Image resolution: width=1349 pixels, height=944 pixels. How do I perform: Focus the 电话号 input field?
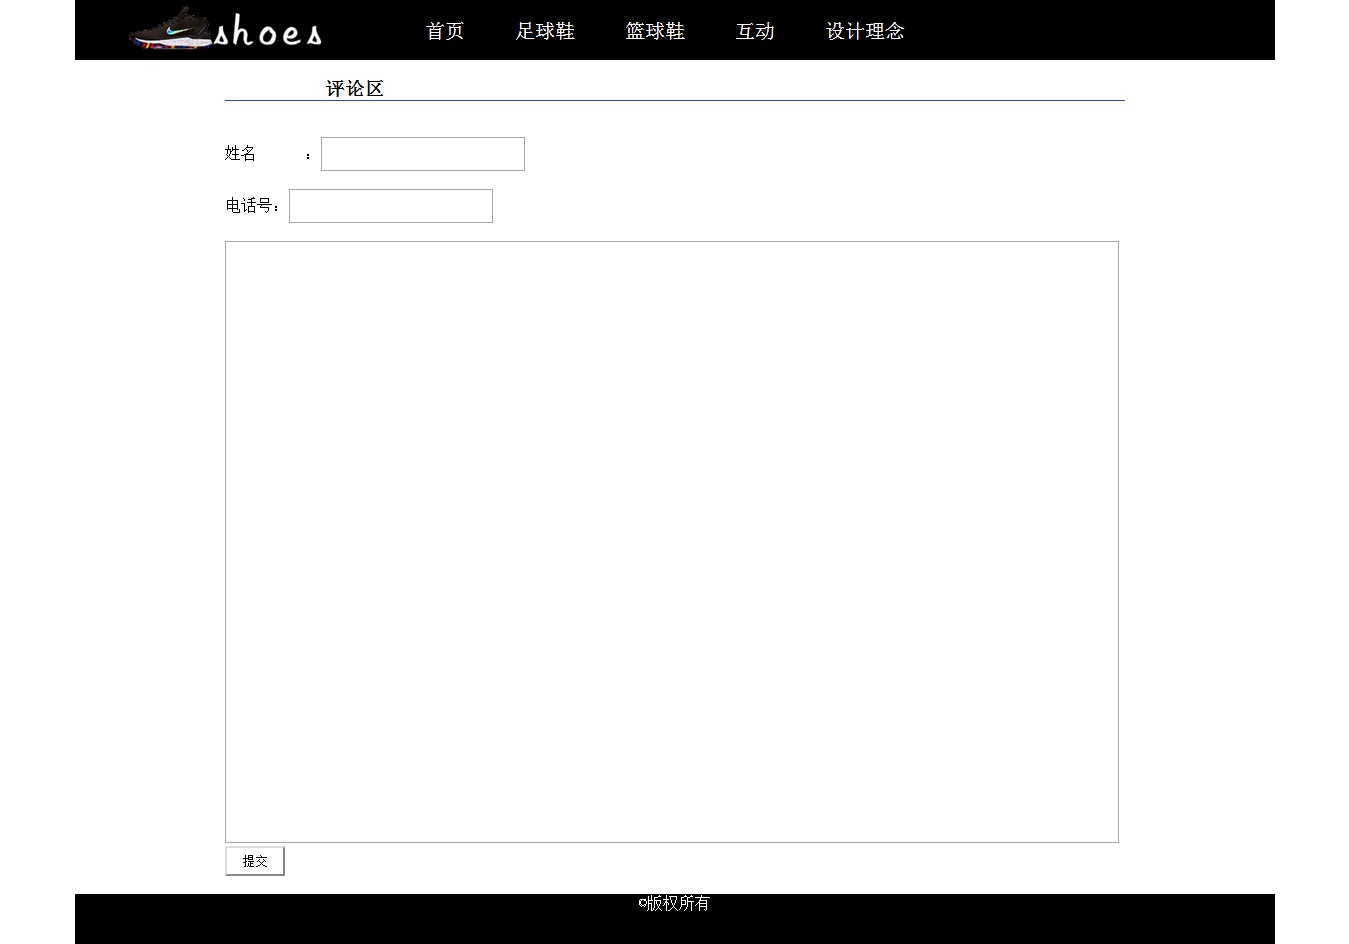[x=391, y=206]
